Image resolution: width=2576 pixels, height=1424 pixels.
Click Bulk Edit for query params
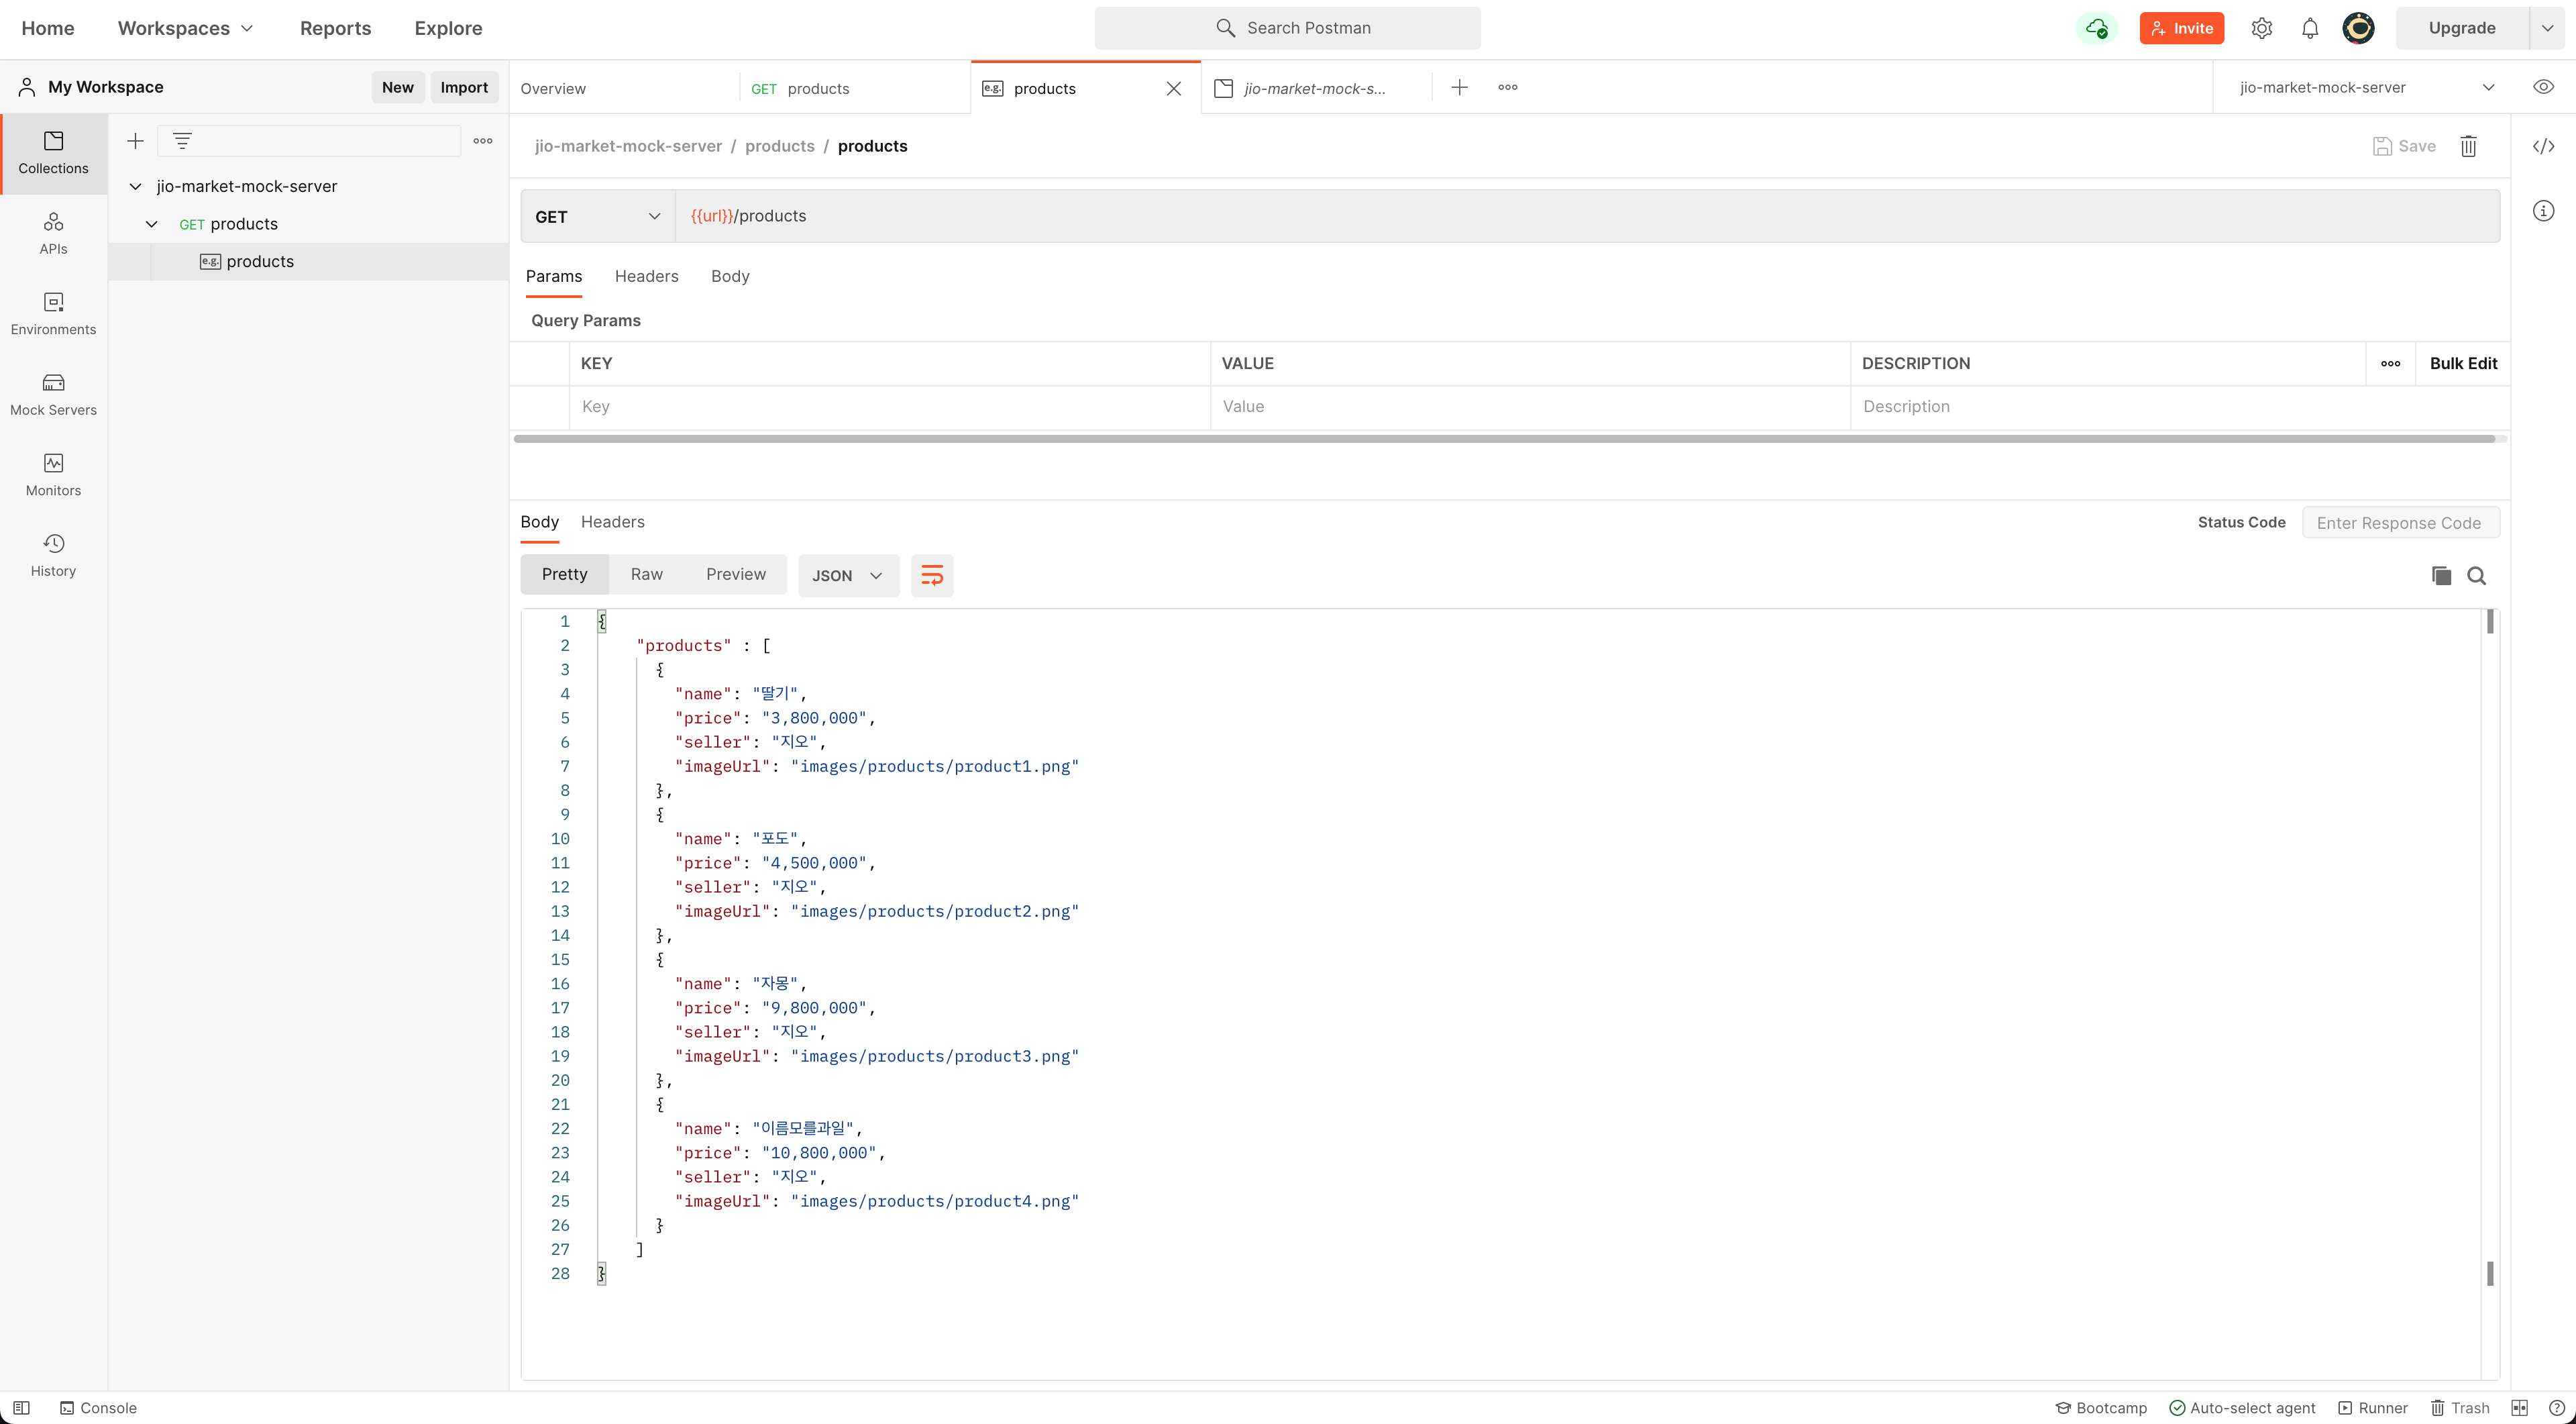[2463, 363]
